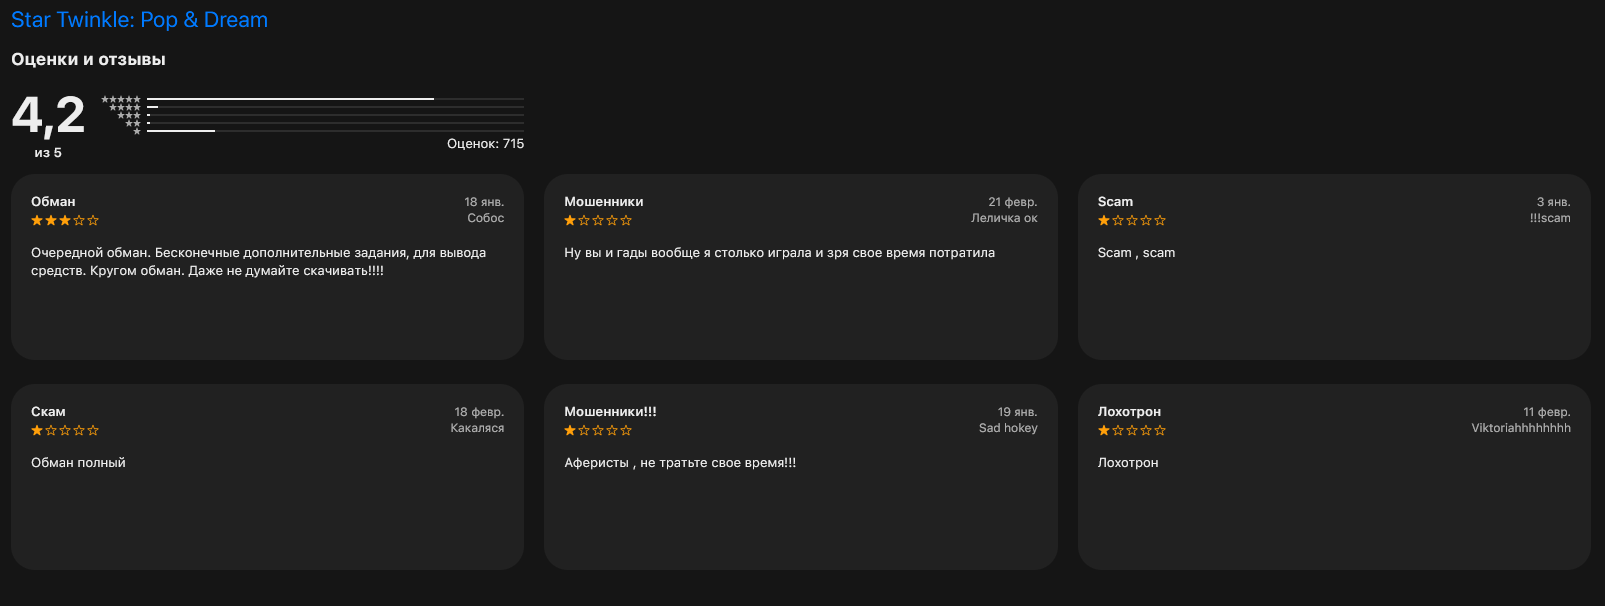Click the one-star rating distribution bar
This screenshot has height=606, width=1605.
point(335,131)
